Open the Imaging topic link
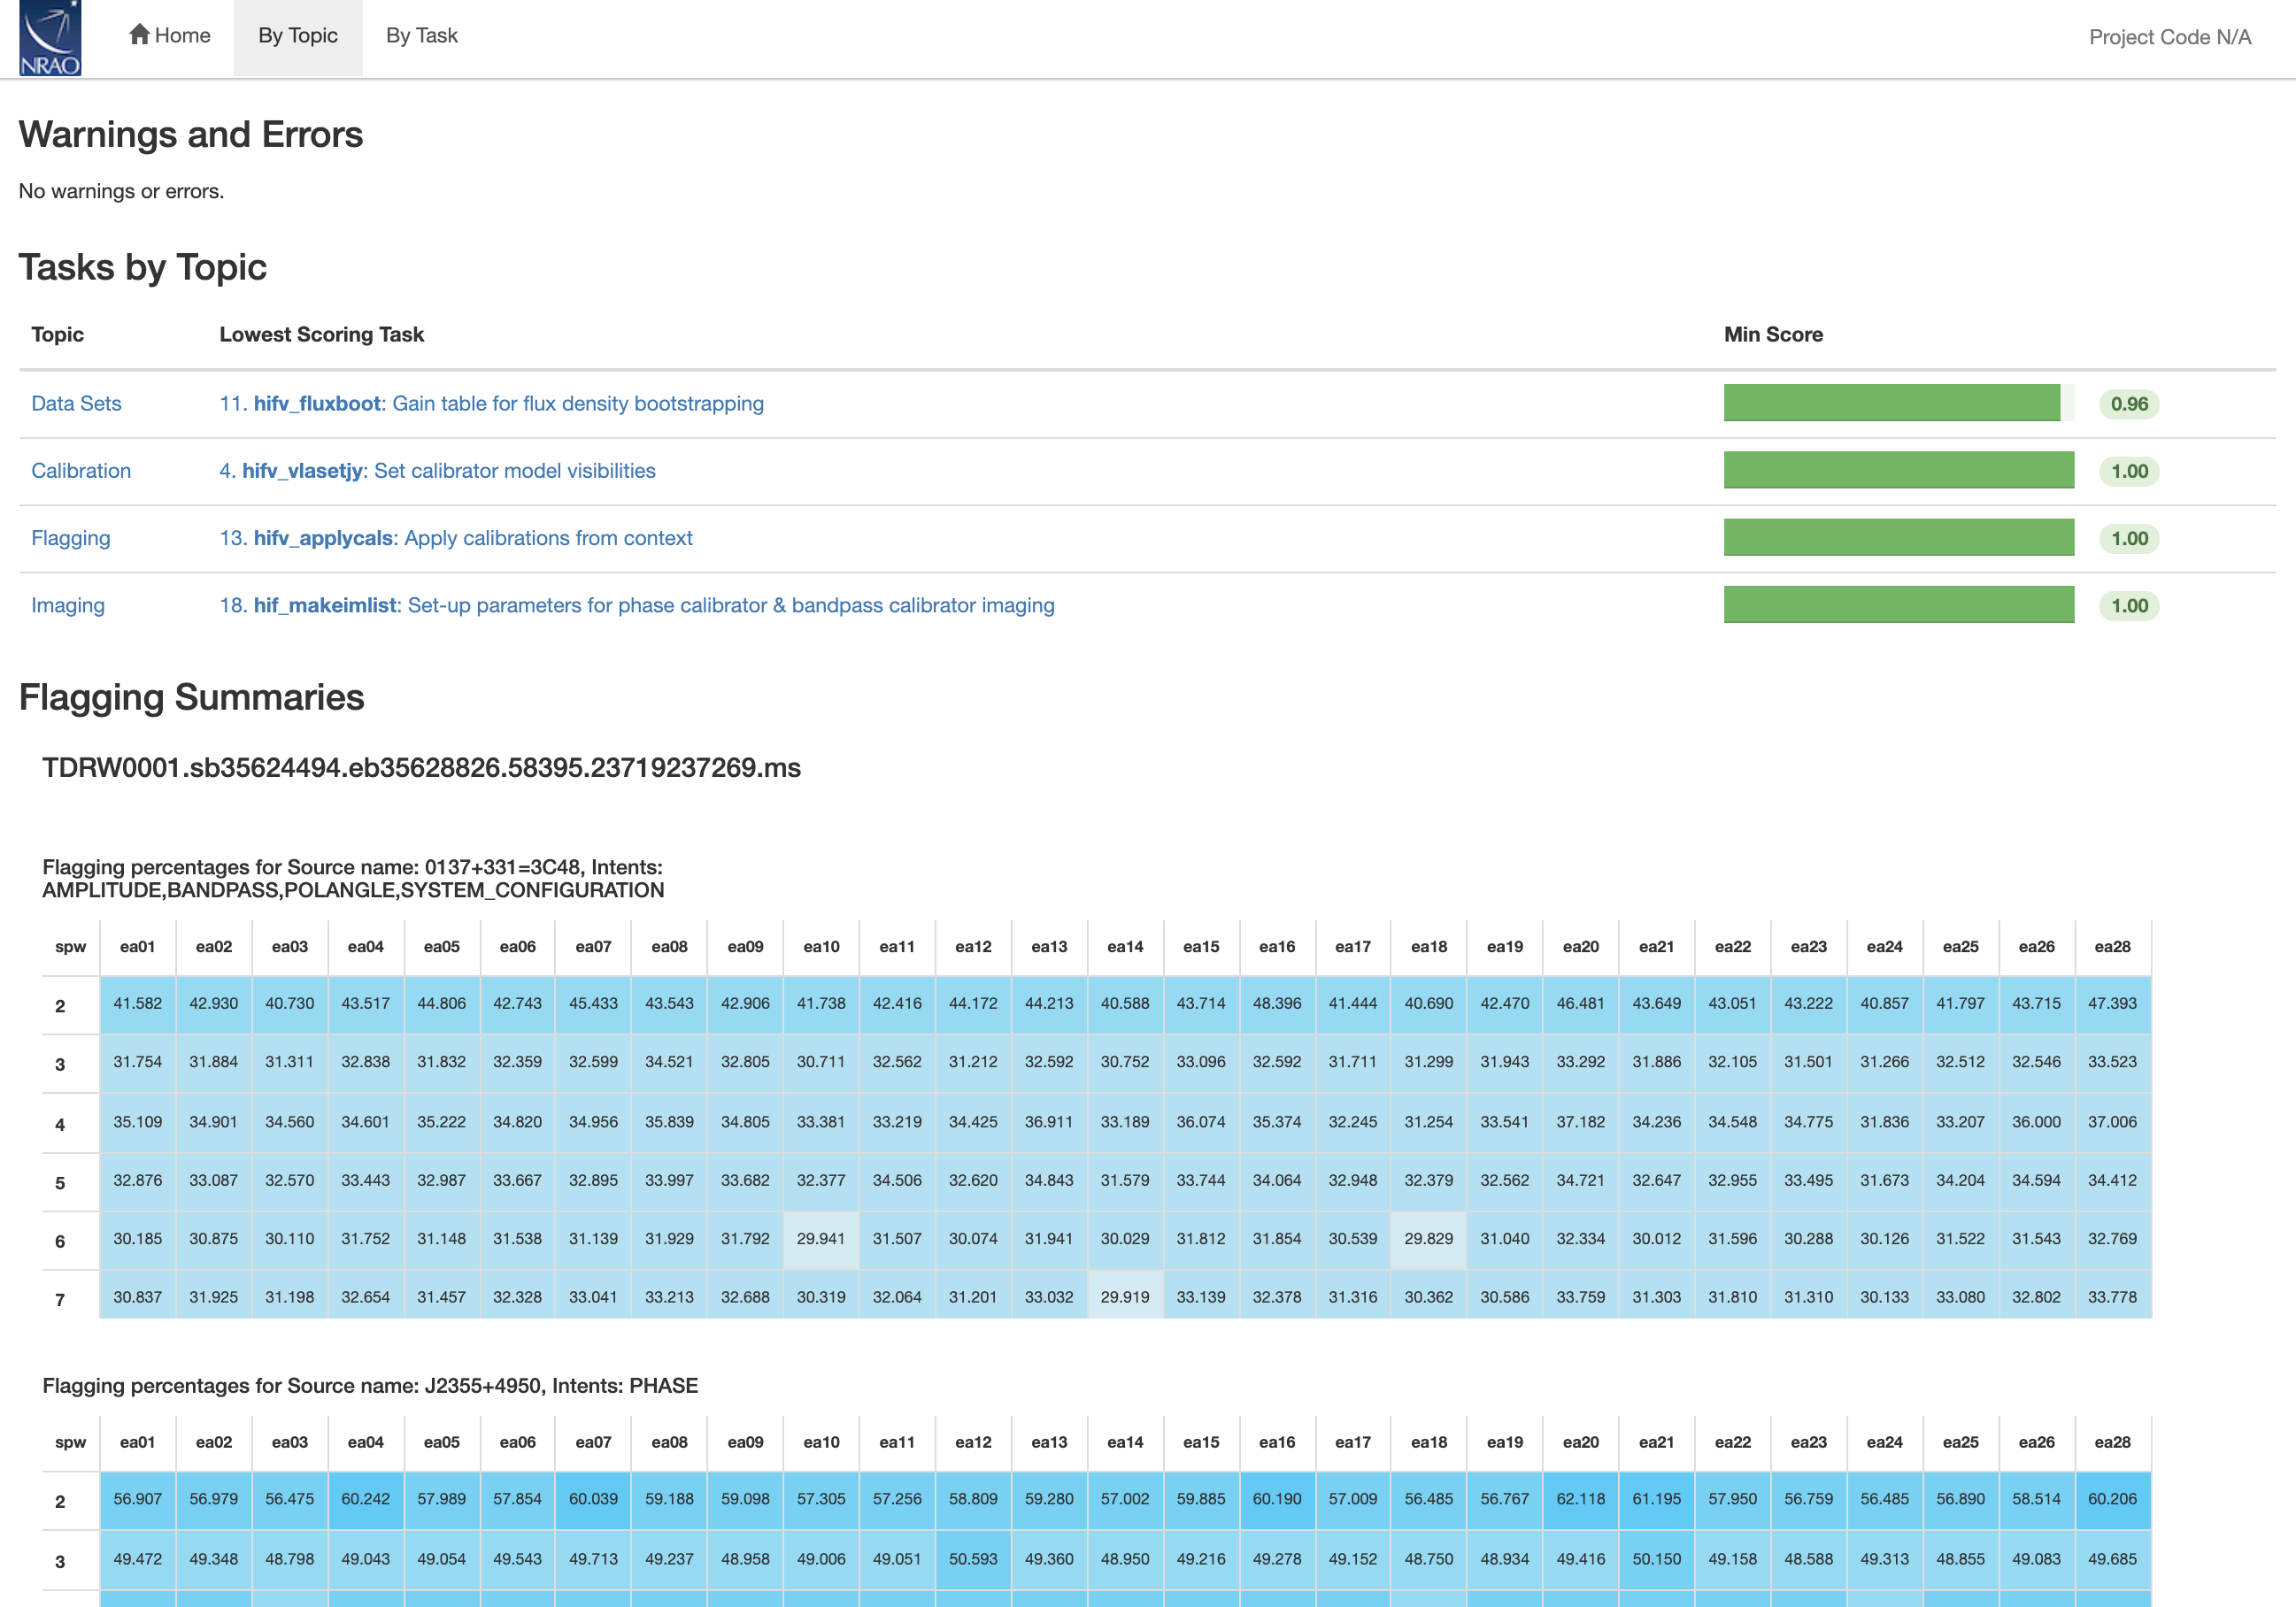This screenshot has height=1607, width=2296. point(68,604)
